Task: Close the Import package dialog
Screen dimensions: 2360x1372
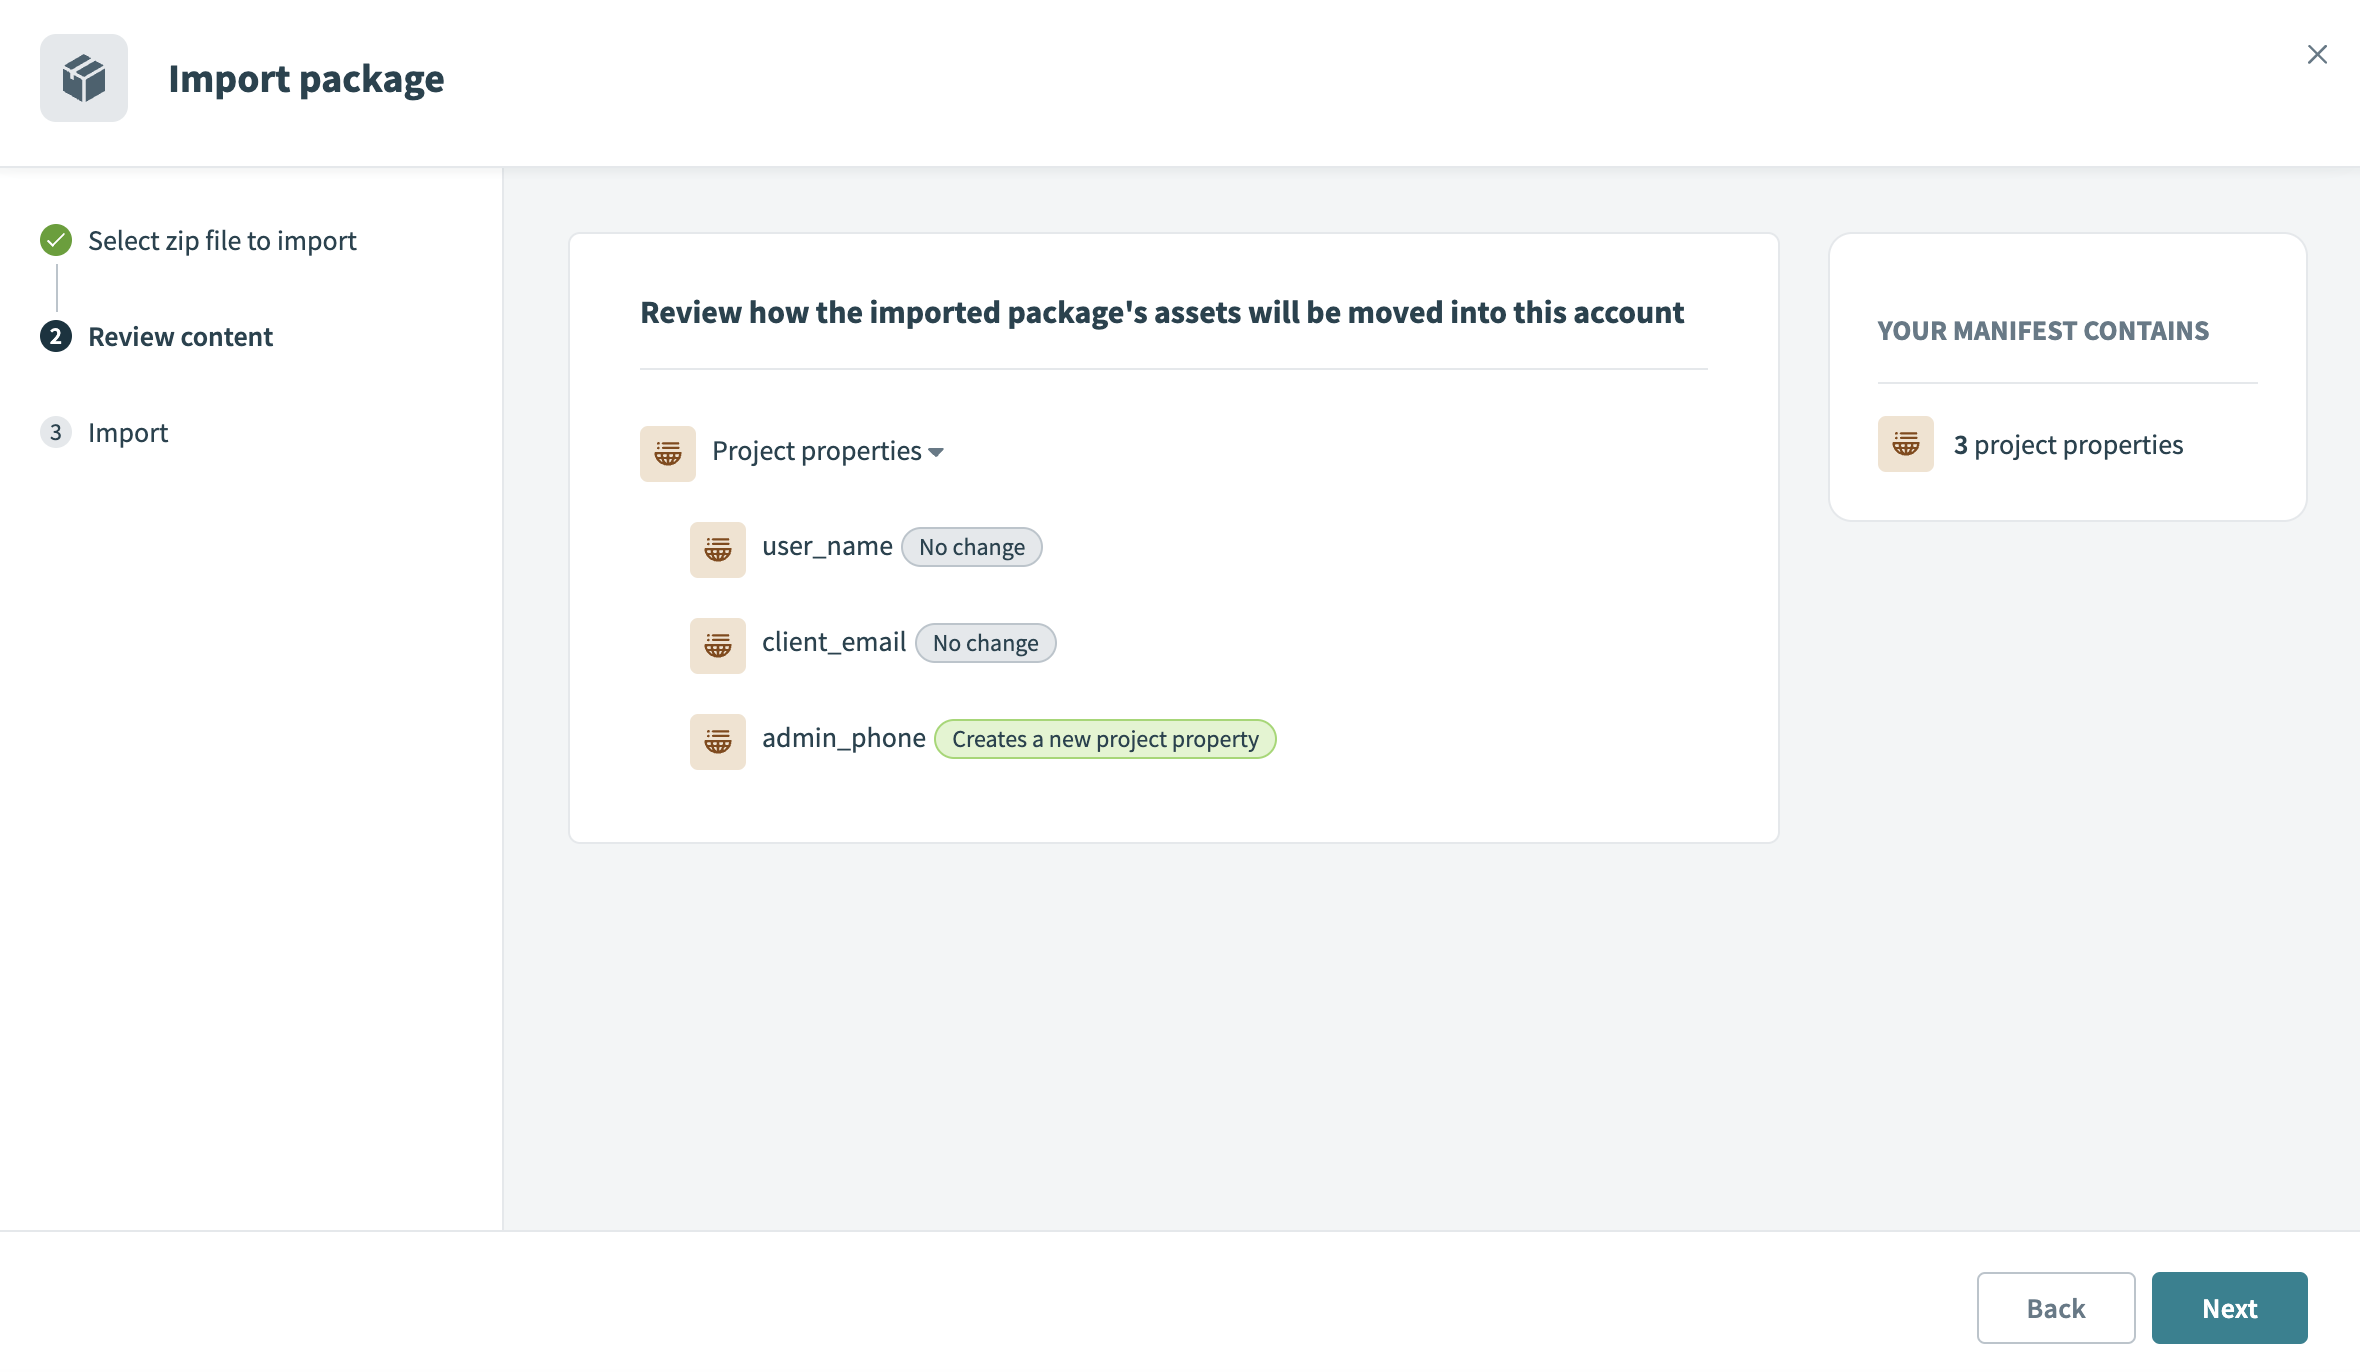Action: [2317, 54]
